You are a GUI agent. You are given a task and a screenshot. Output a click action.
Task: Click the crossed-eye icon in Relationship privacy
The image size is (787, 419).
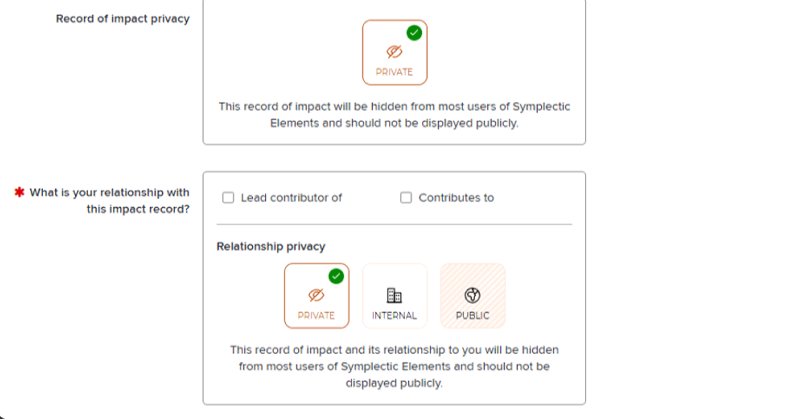(x=316, y=295)
